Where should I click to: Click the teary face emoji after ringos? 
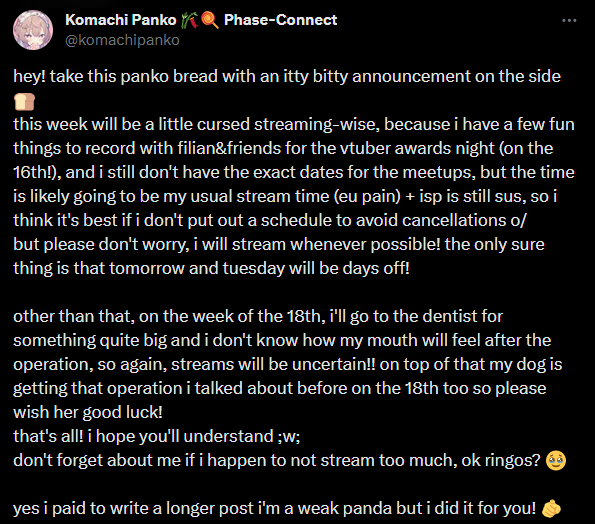(x=556, y=460)
